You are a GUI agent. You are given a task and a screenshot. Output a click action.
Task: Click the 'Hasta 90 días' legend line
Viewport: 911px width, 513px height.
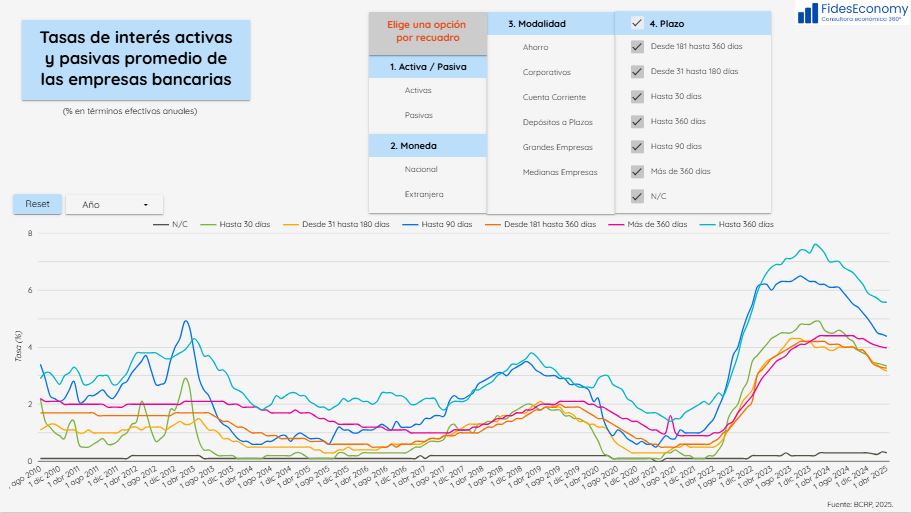(438, 225)
